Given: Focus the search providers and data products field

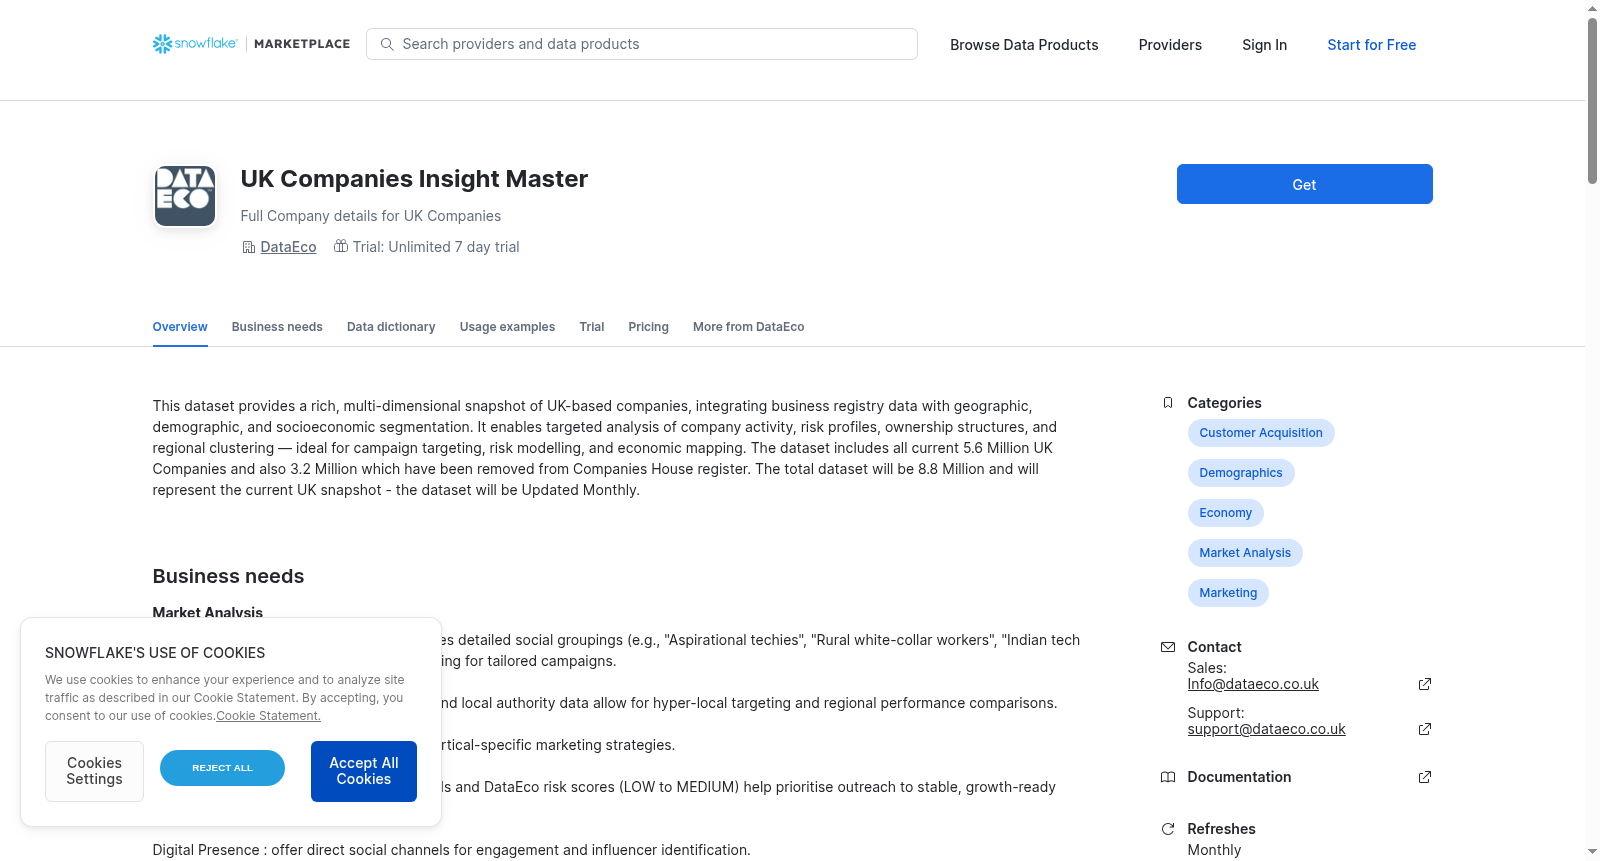Looking at the screenshot, I should pos(642,44).
